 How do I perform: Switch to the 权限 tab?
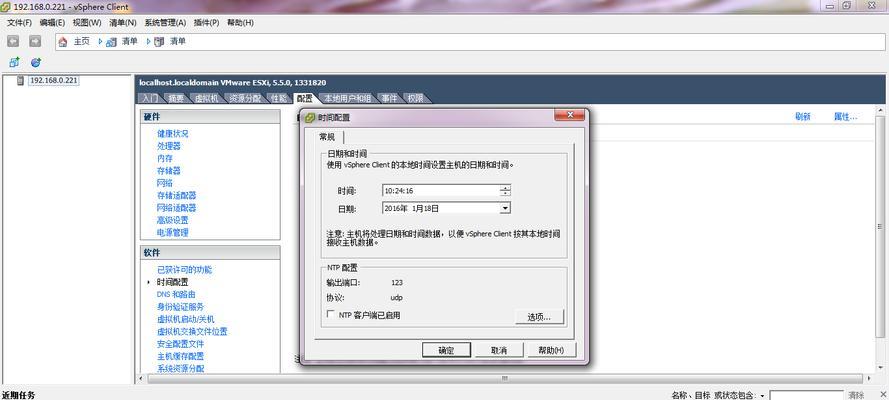tap(415, 99)
